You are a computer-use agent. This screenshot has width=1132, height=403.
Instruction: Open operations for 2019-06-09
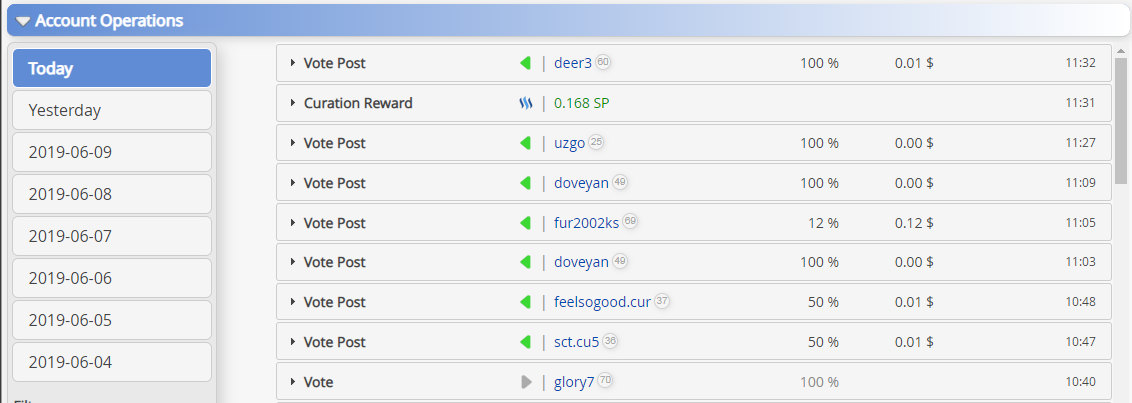(112, 152)
